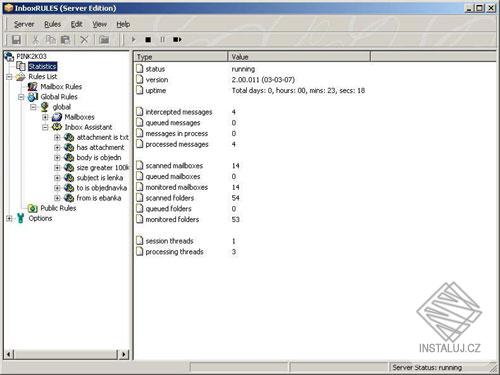Select the 'monitored folders' row
The width and height of the screenshot is (500, 375).
pos(172,219)
